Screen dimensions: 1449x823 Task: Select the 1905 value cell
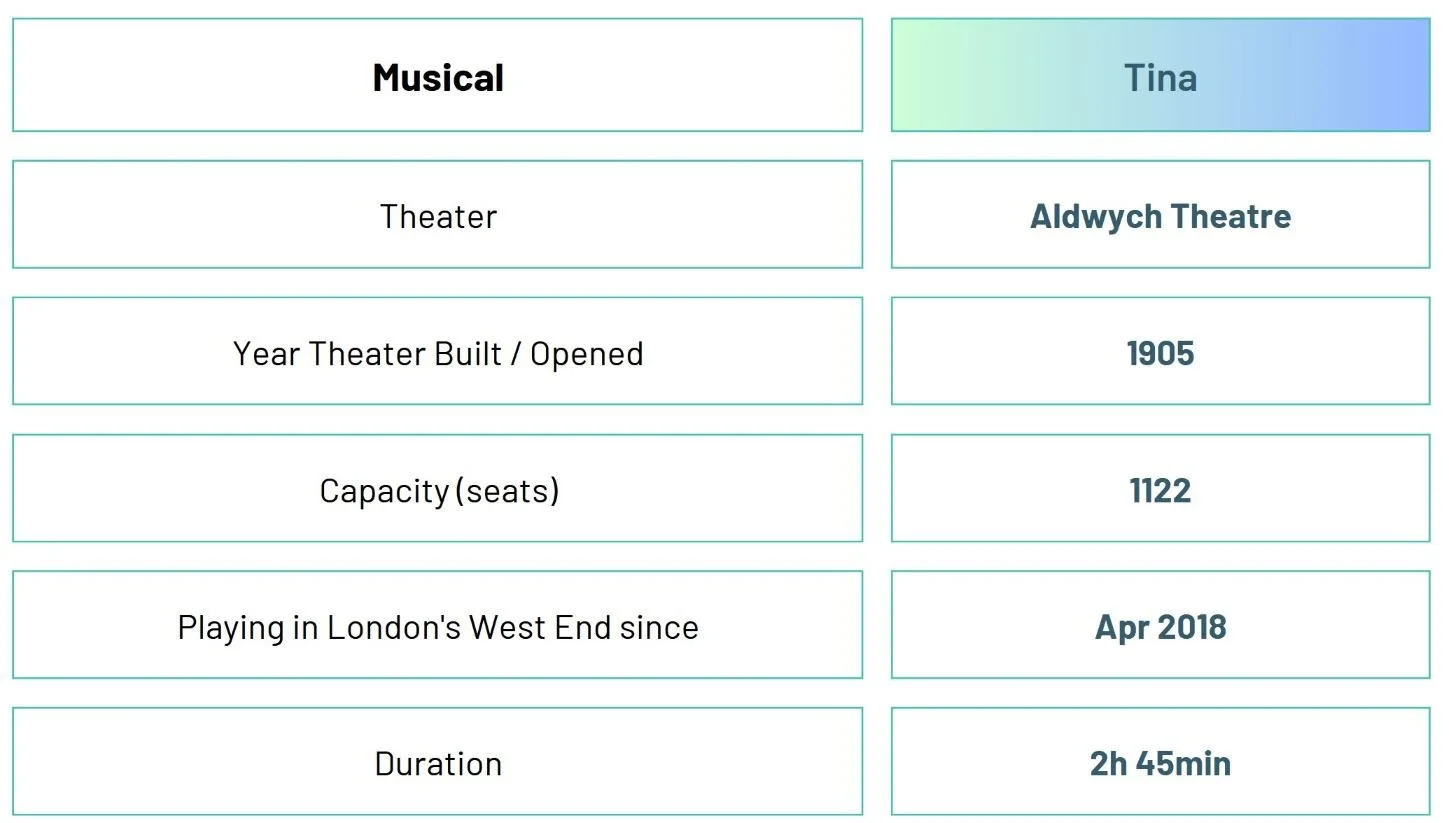coord(1160,352)
